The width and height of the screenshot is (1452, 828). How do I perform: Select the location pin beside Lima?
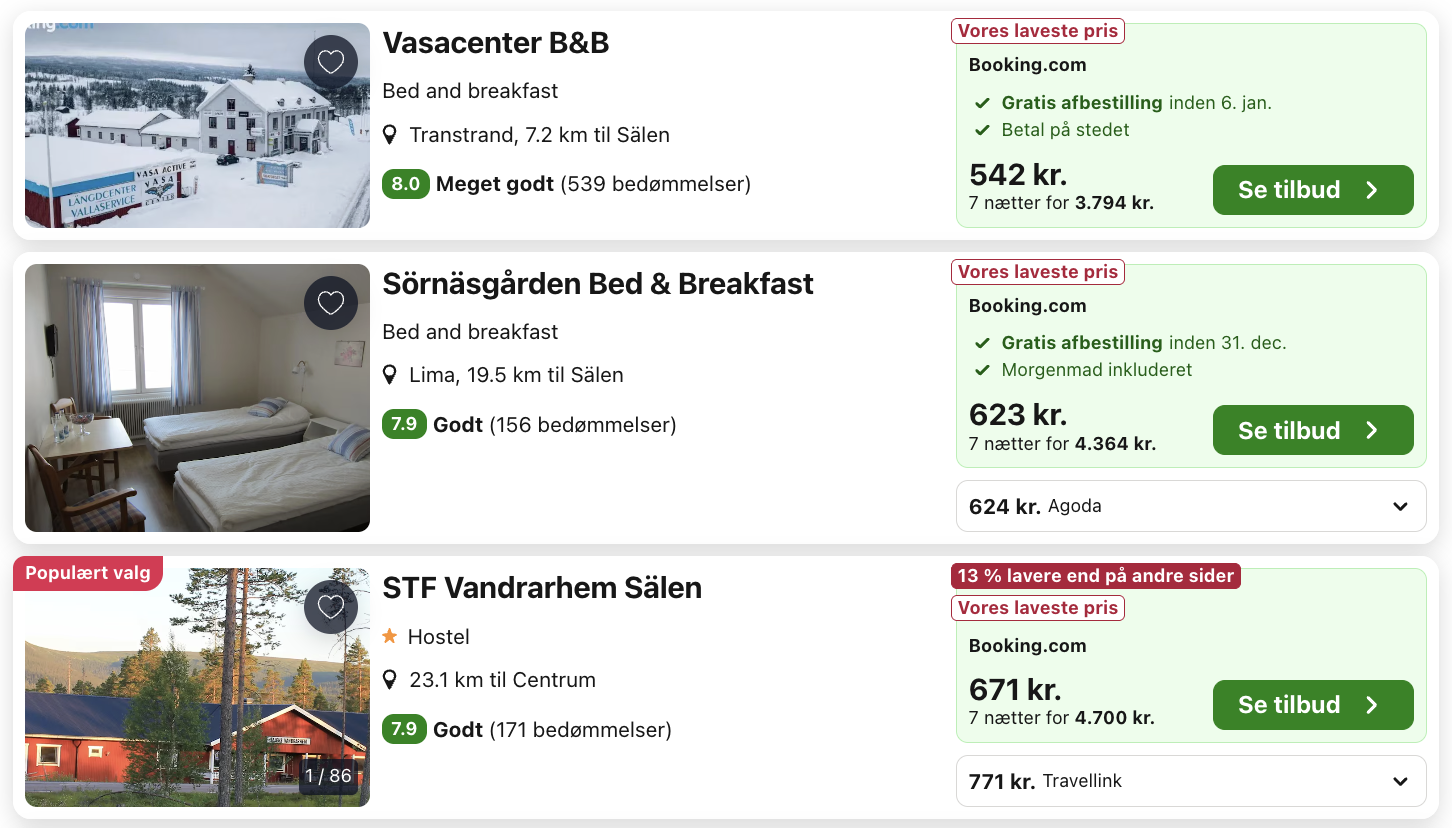391,375
